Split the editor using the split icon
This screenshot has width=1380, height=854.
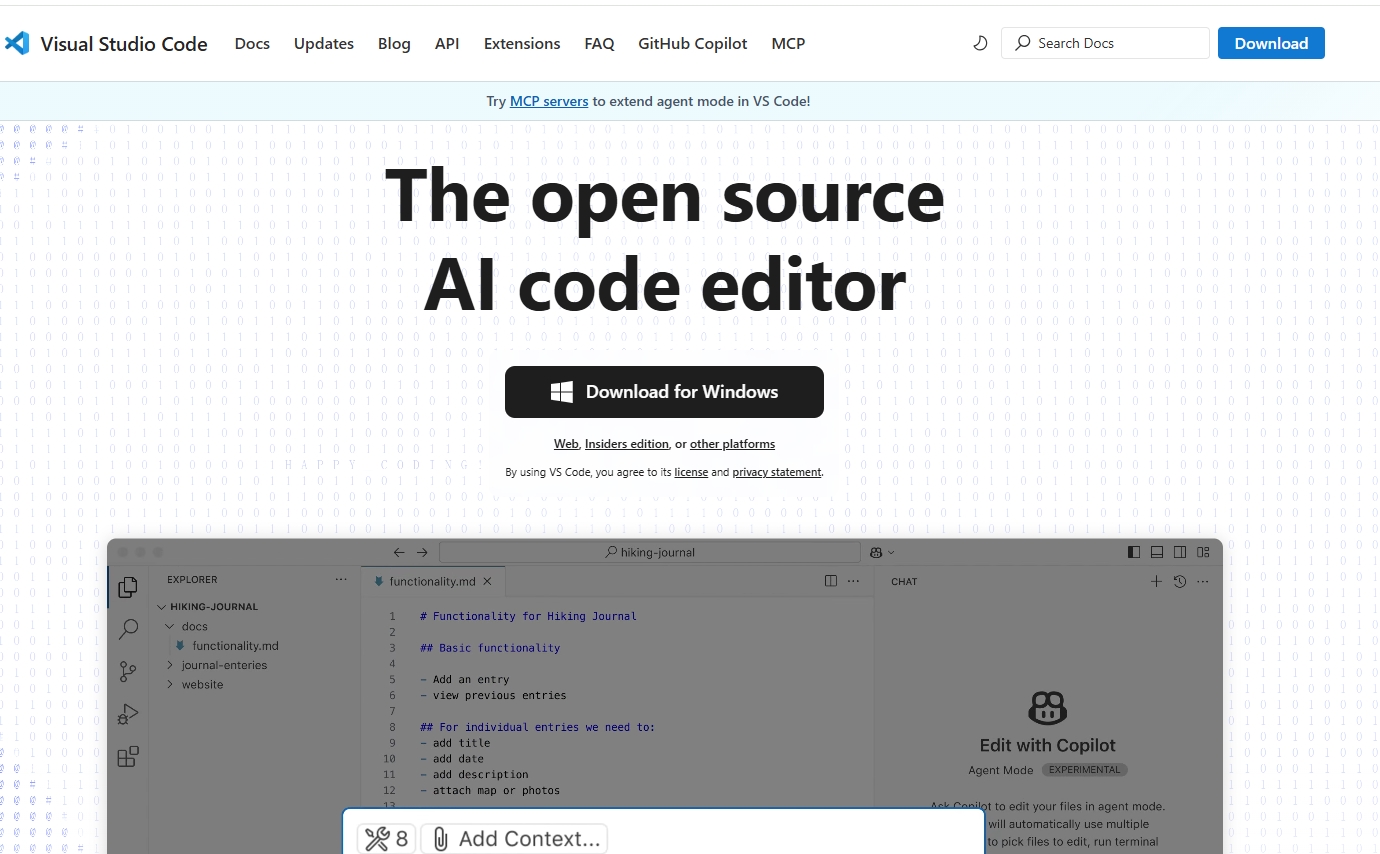831,581
